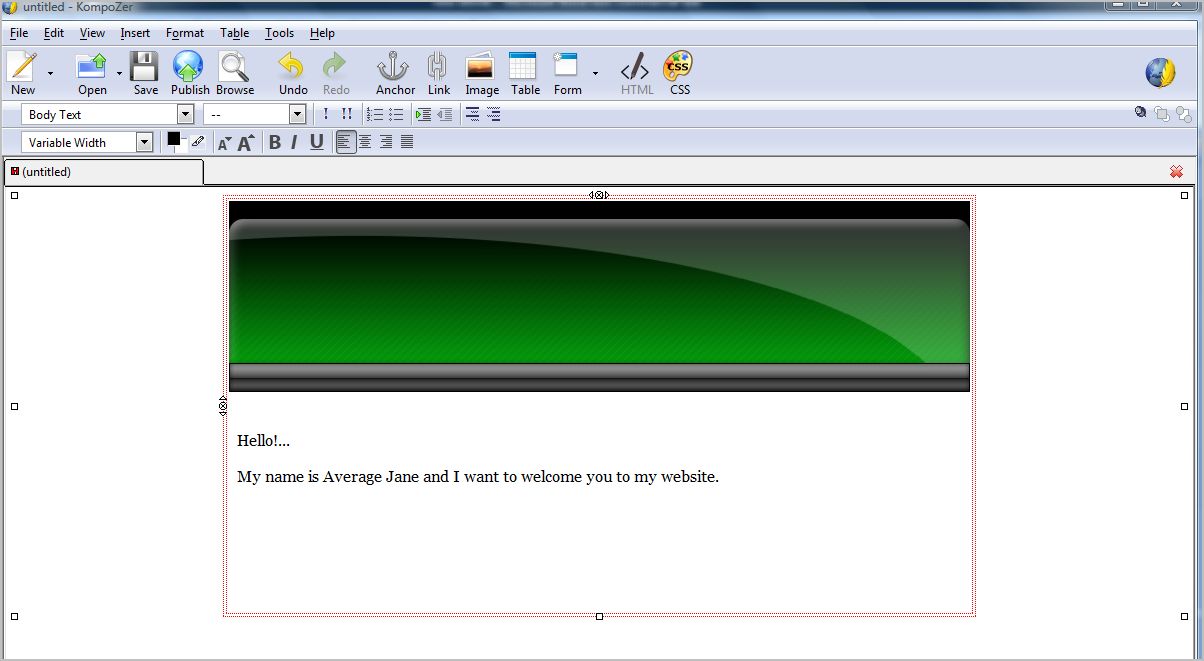Open the Variable Width font dropdown
Viewport: 1204px width, 661px height.
pyautogui.click(x=144, y=142)
